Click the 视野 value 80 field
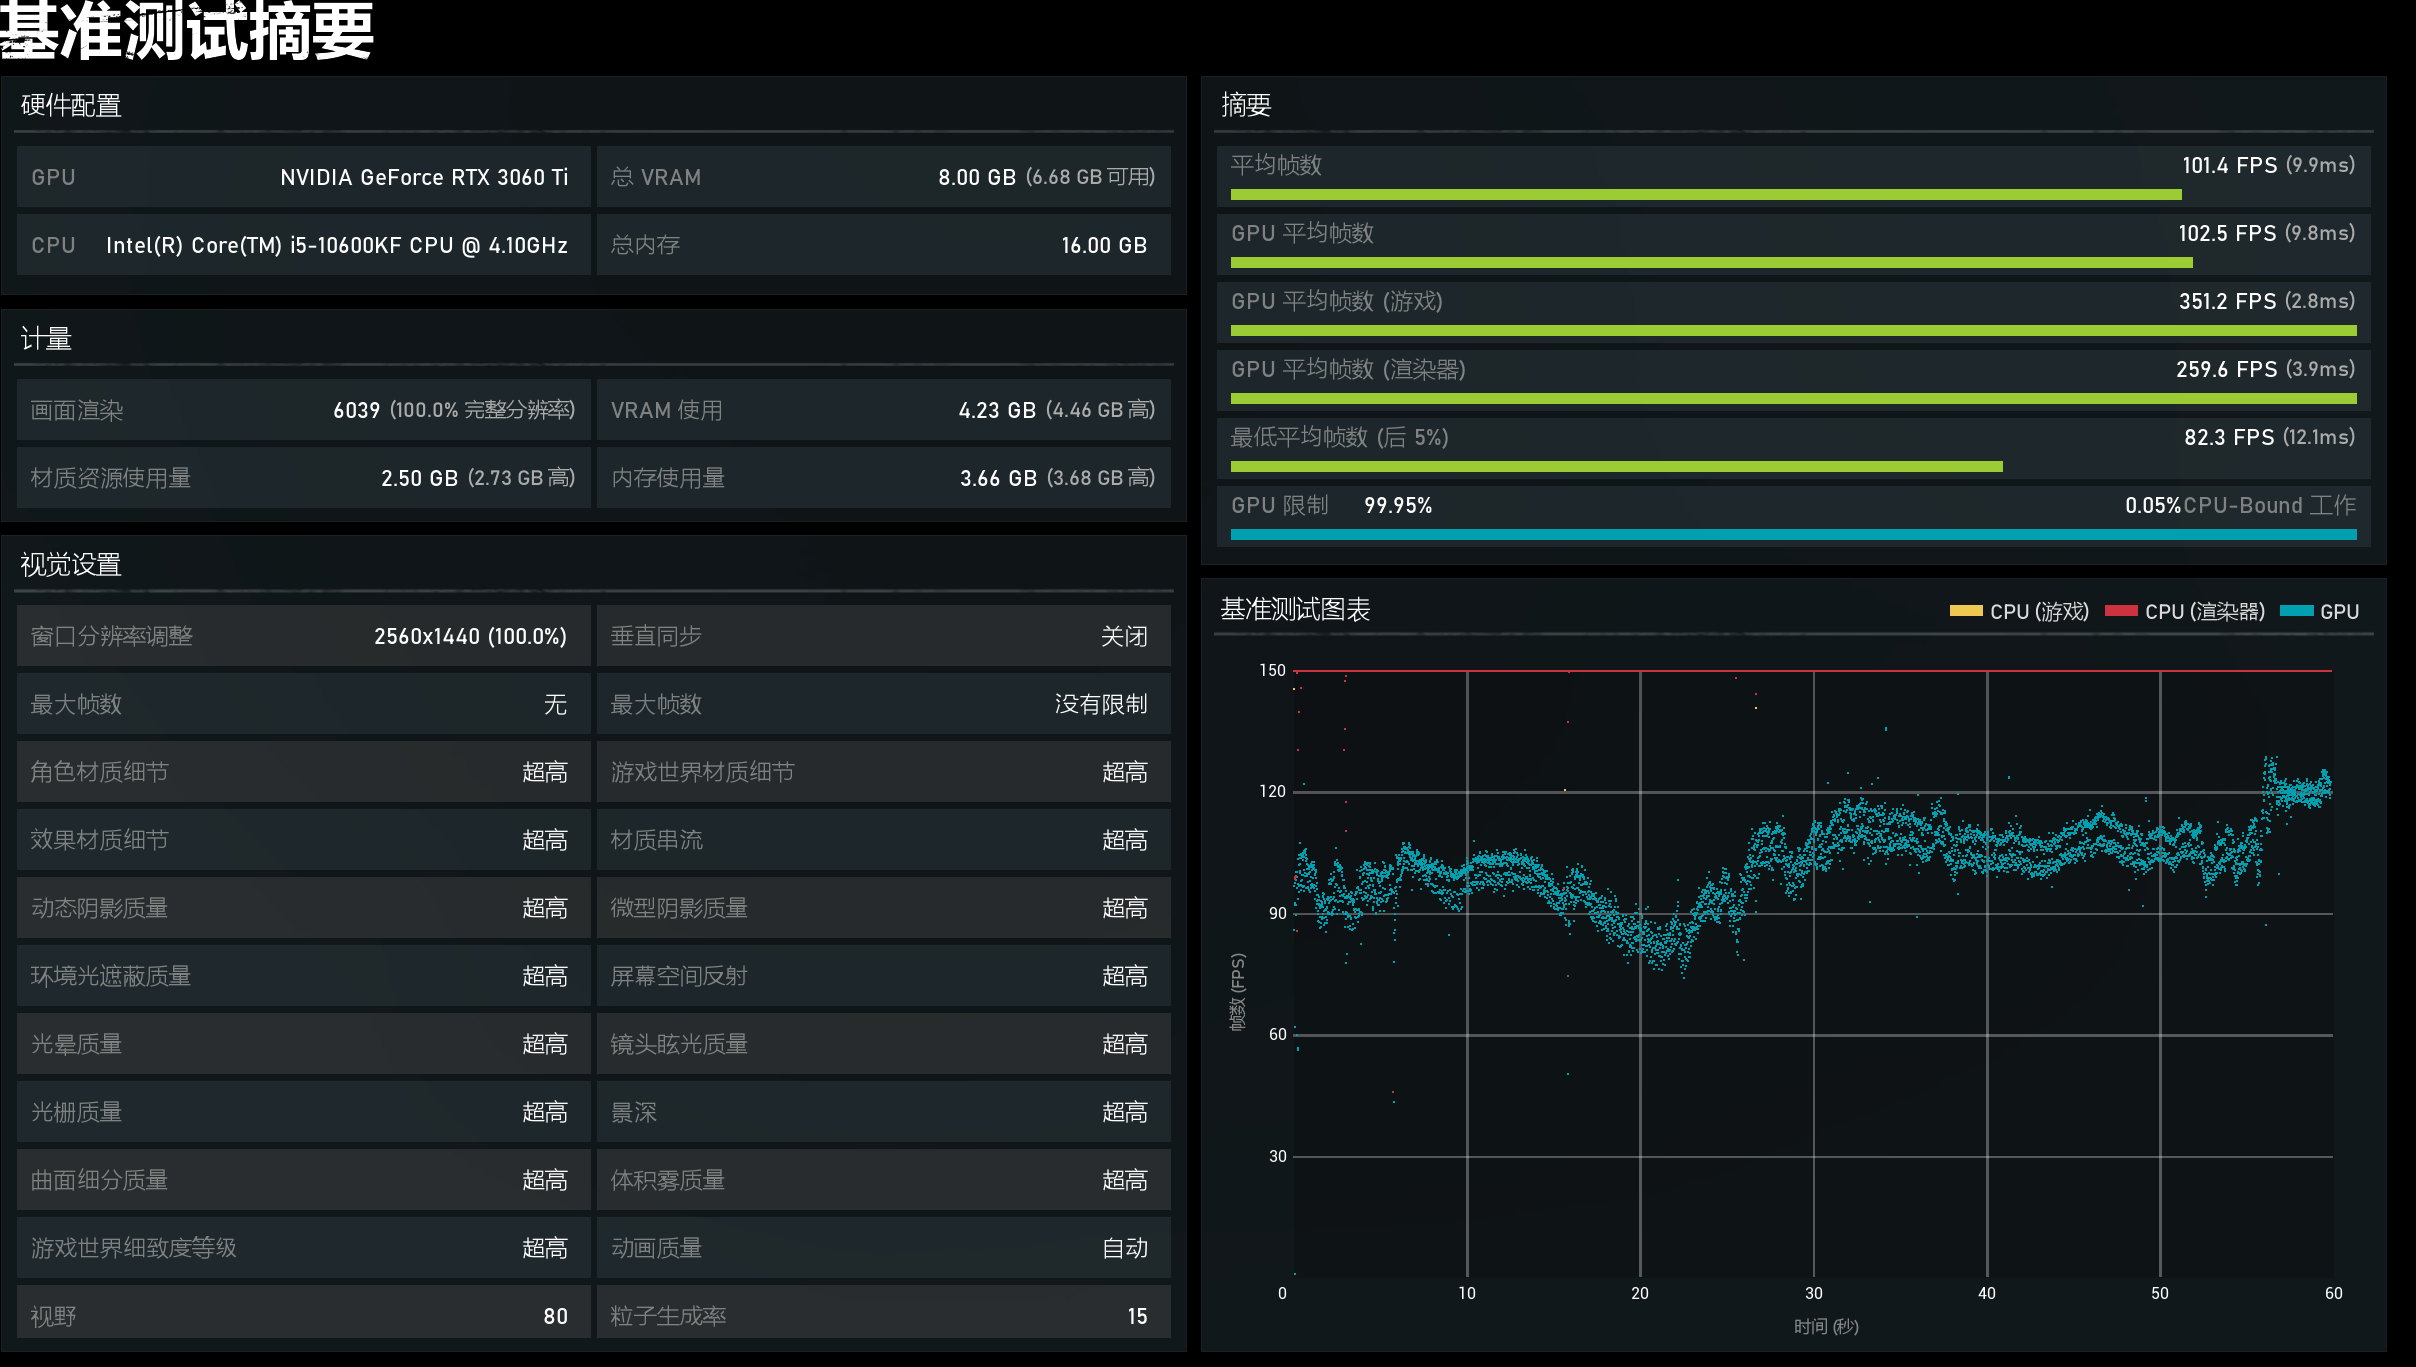Viewport: 2416px width, 1367px height. click(x=555, y=1316)
